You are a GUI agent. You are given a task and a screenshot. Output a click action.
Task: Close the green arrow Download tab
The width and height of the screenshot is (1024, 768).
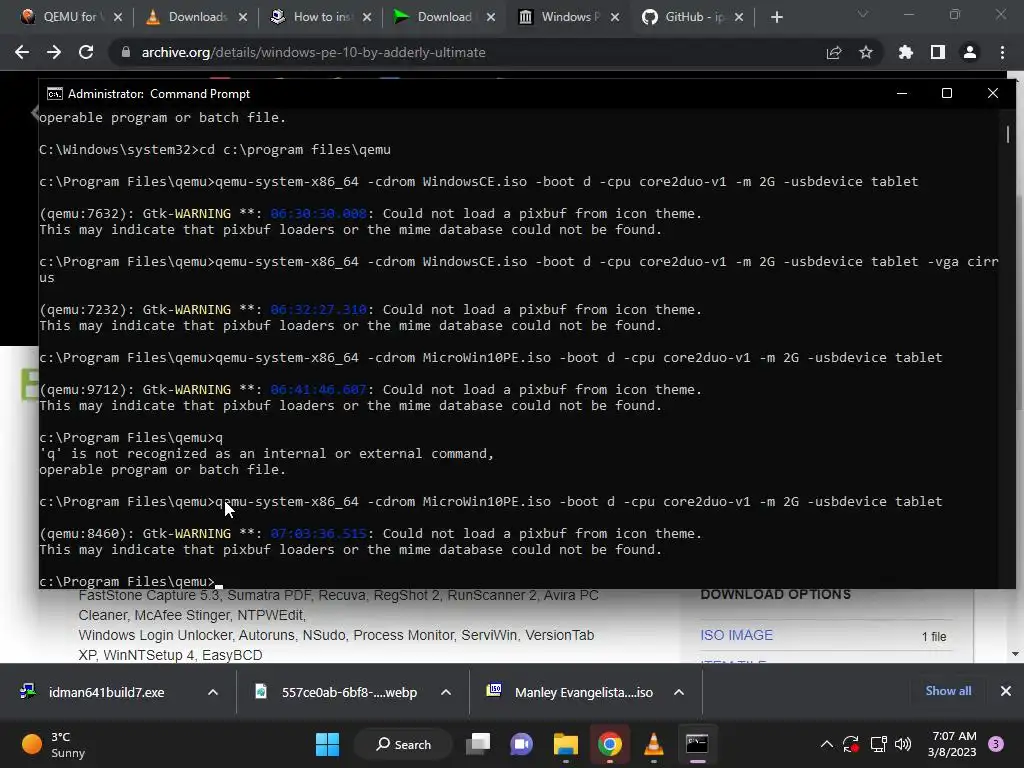(x=491, y=17)
